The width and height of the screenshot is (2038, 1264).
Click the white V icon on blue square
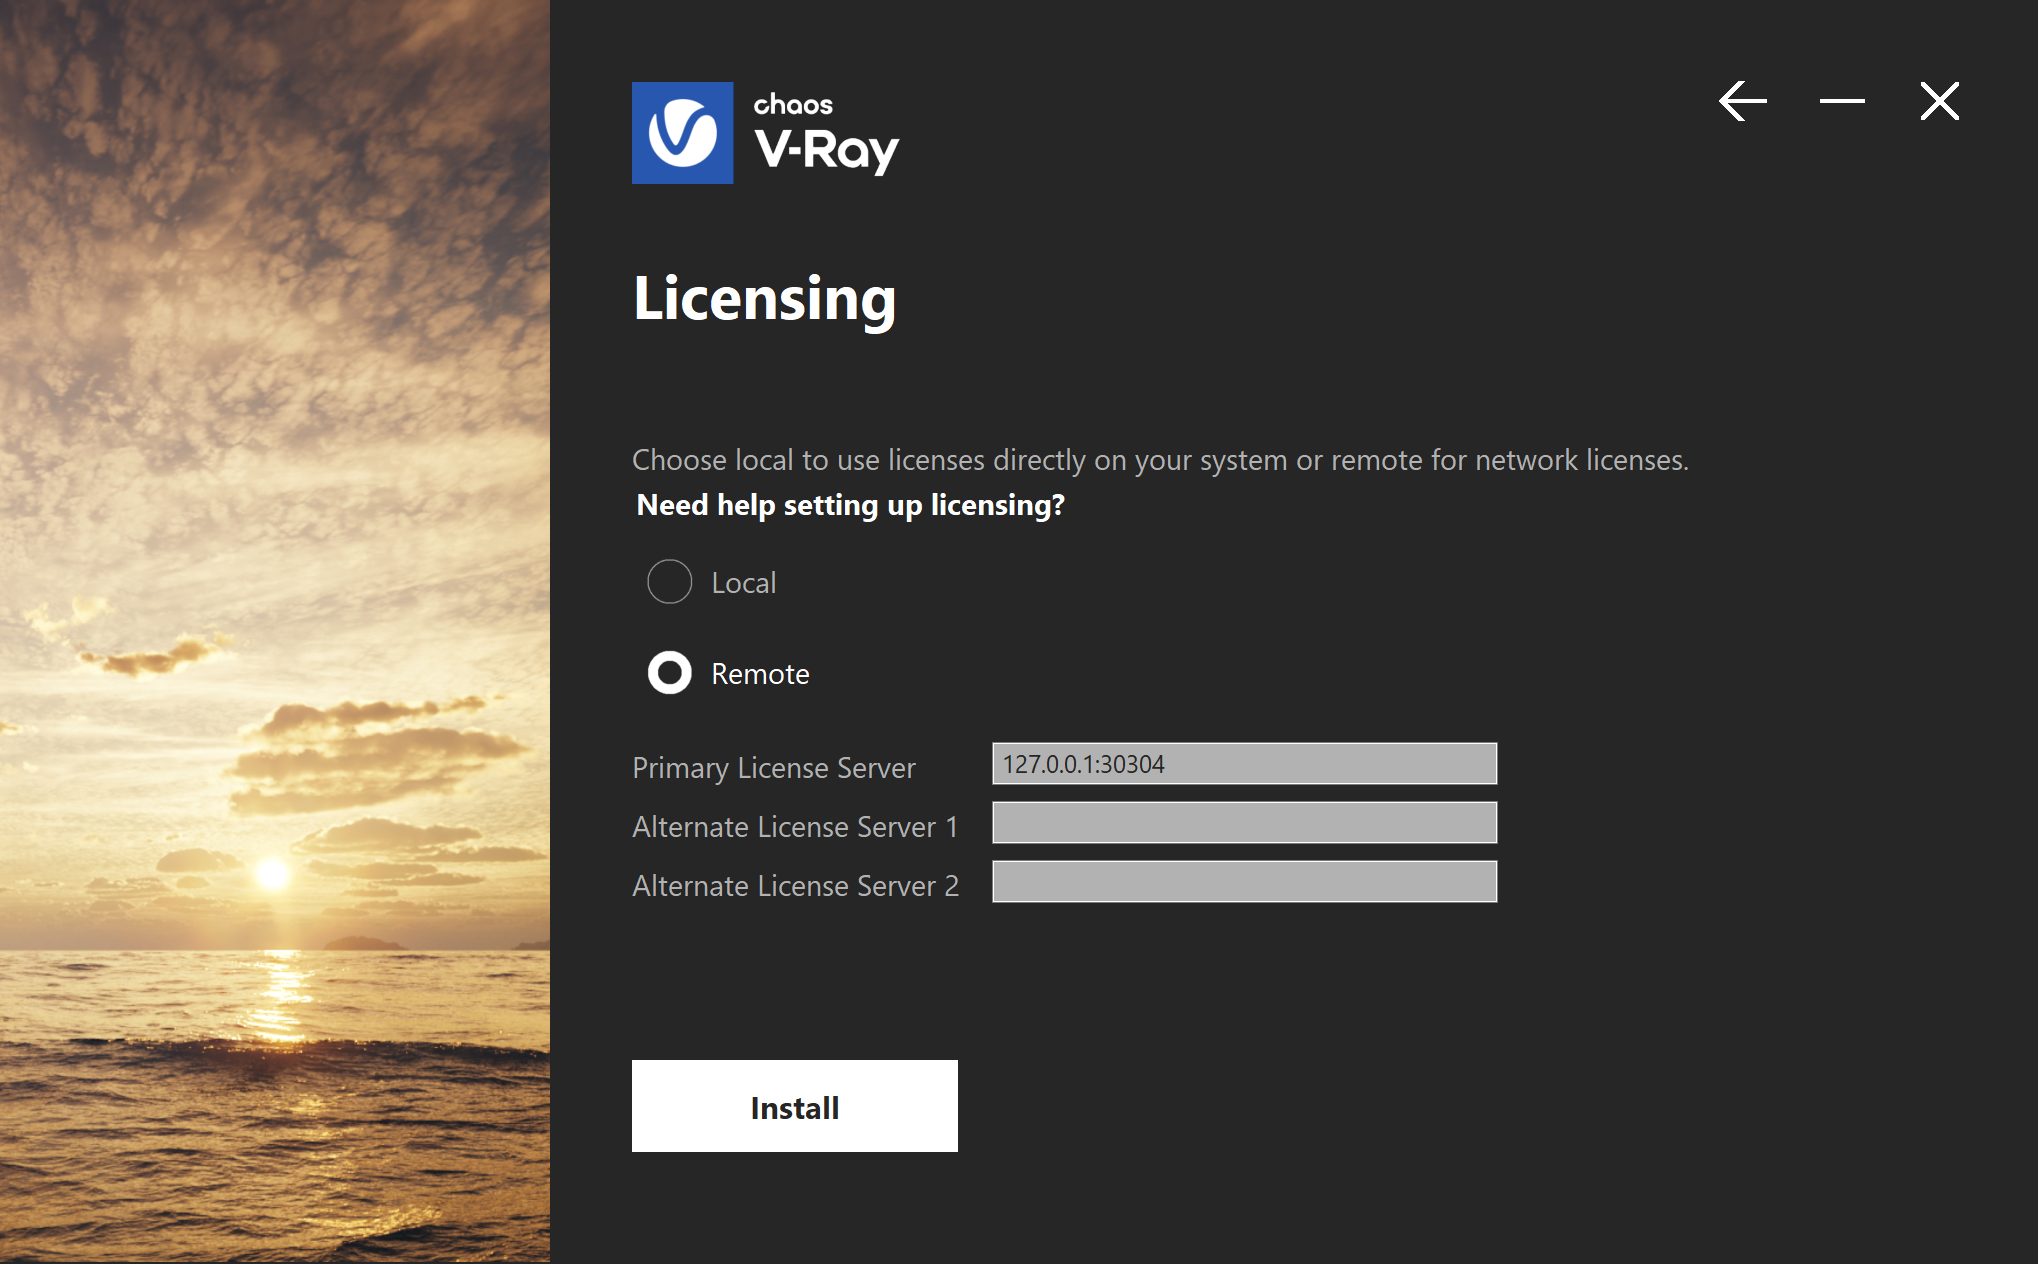click(x=681, y=132)
